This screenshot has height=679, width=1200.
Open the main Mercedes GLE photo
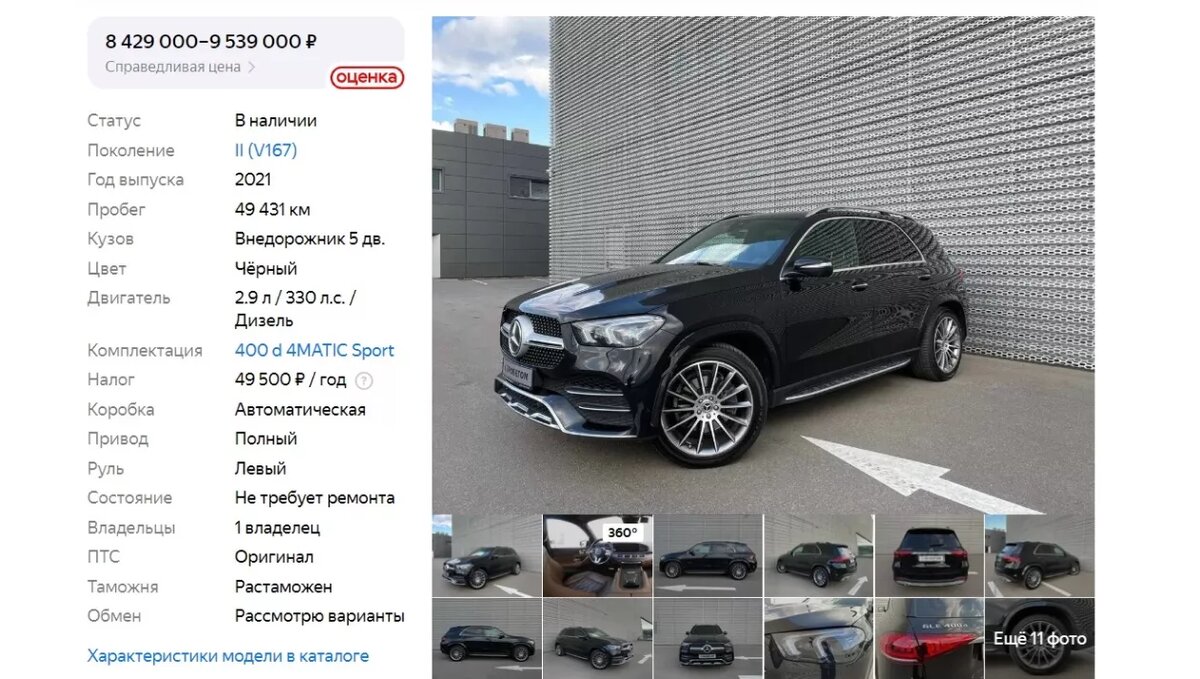[763, 264]
